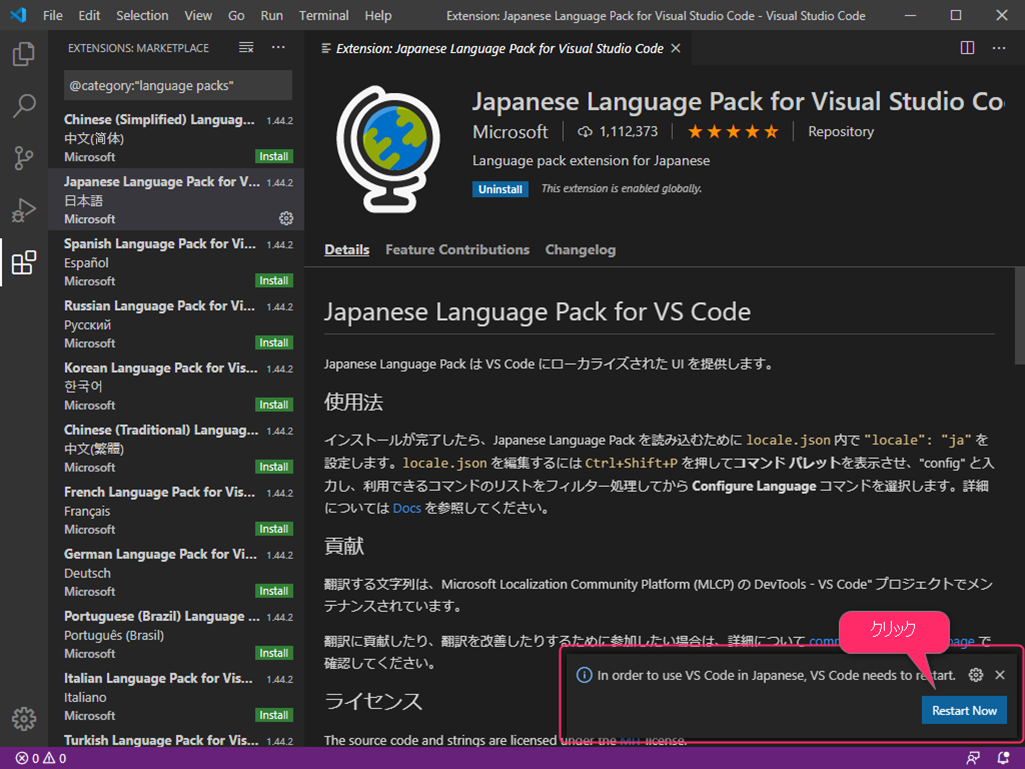Click the globe extension icon

[388, 149]
